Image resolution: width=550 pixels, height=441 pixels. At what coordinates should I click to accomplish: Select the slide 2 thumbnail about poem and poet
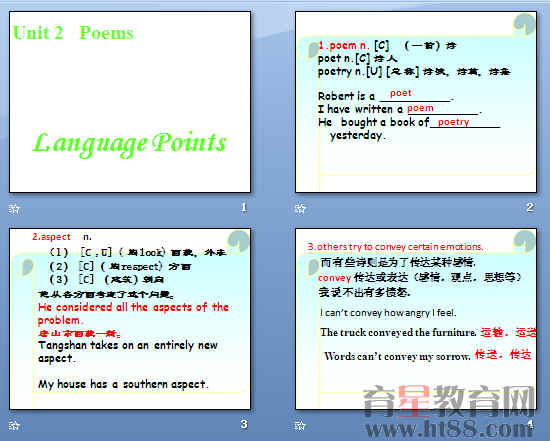click(416, 102)
